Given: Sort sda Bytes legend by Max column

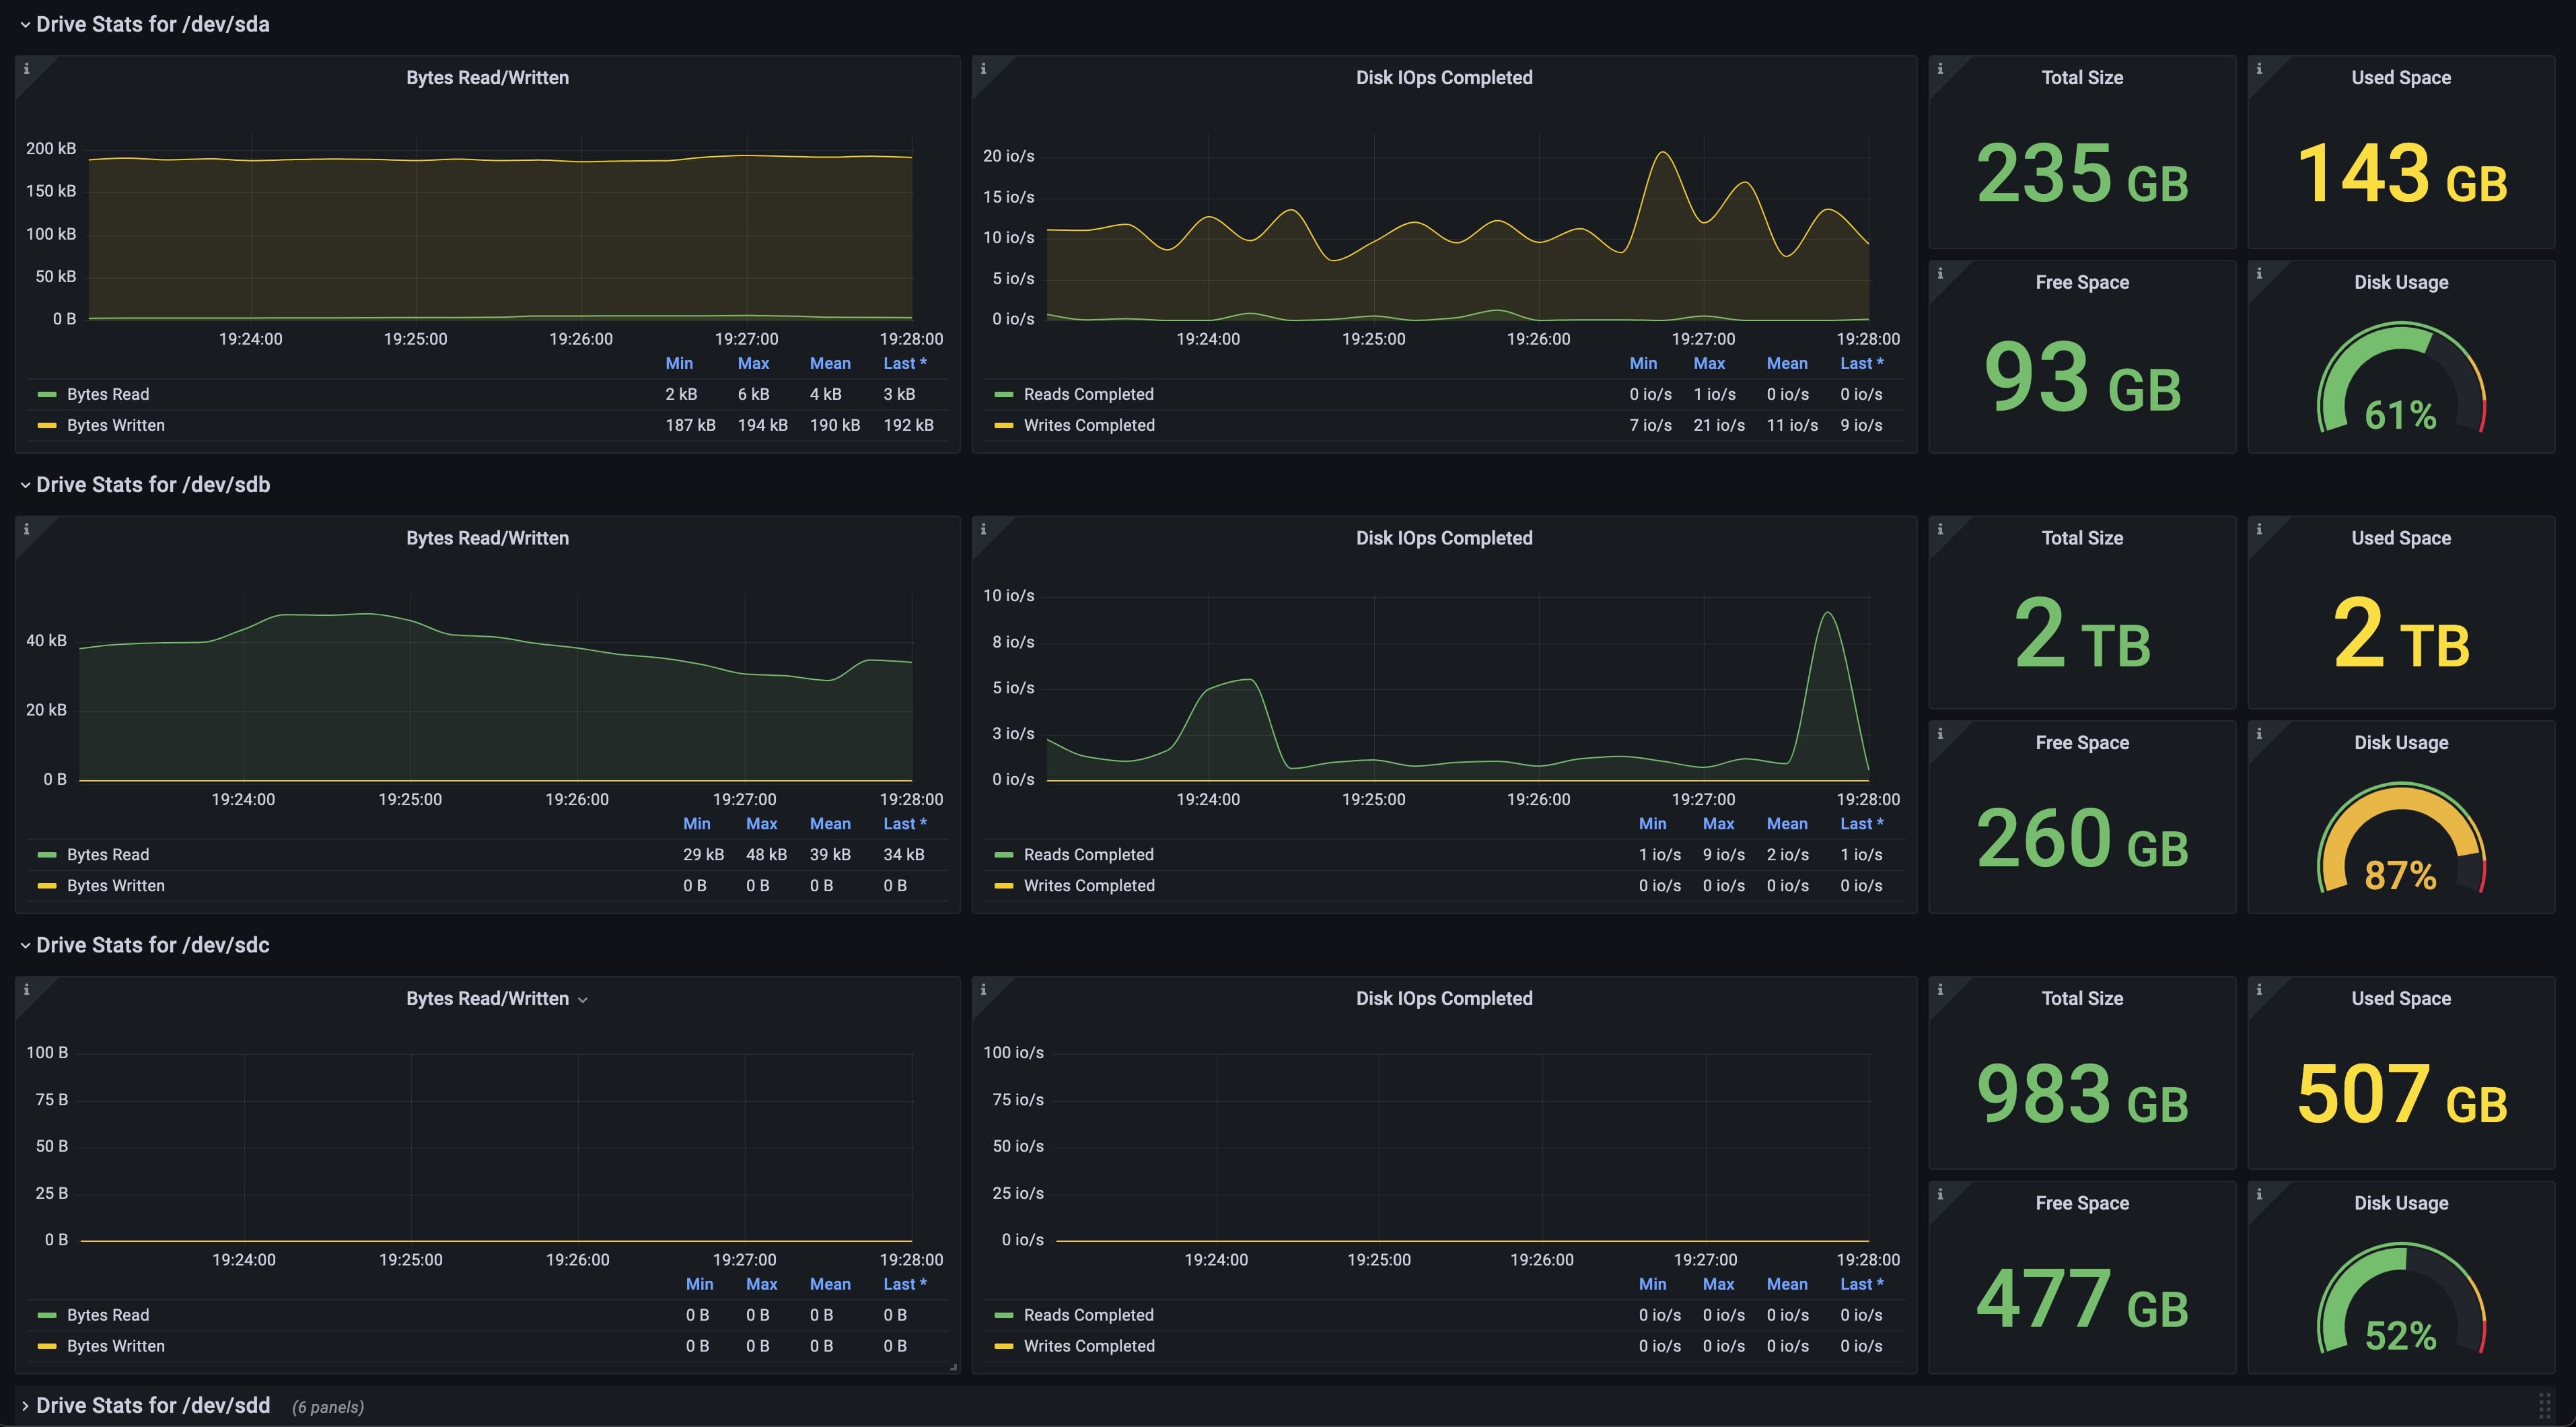Looking at the screenshot, I should [x=753, y=363].
